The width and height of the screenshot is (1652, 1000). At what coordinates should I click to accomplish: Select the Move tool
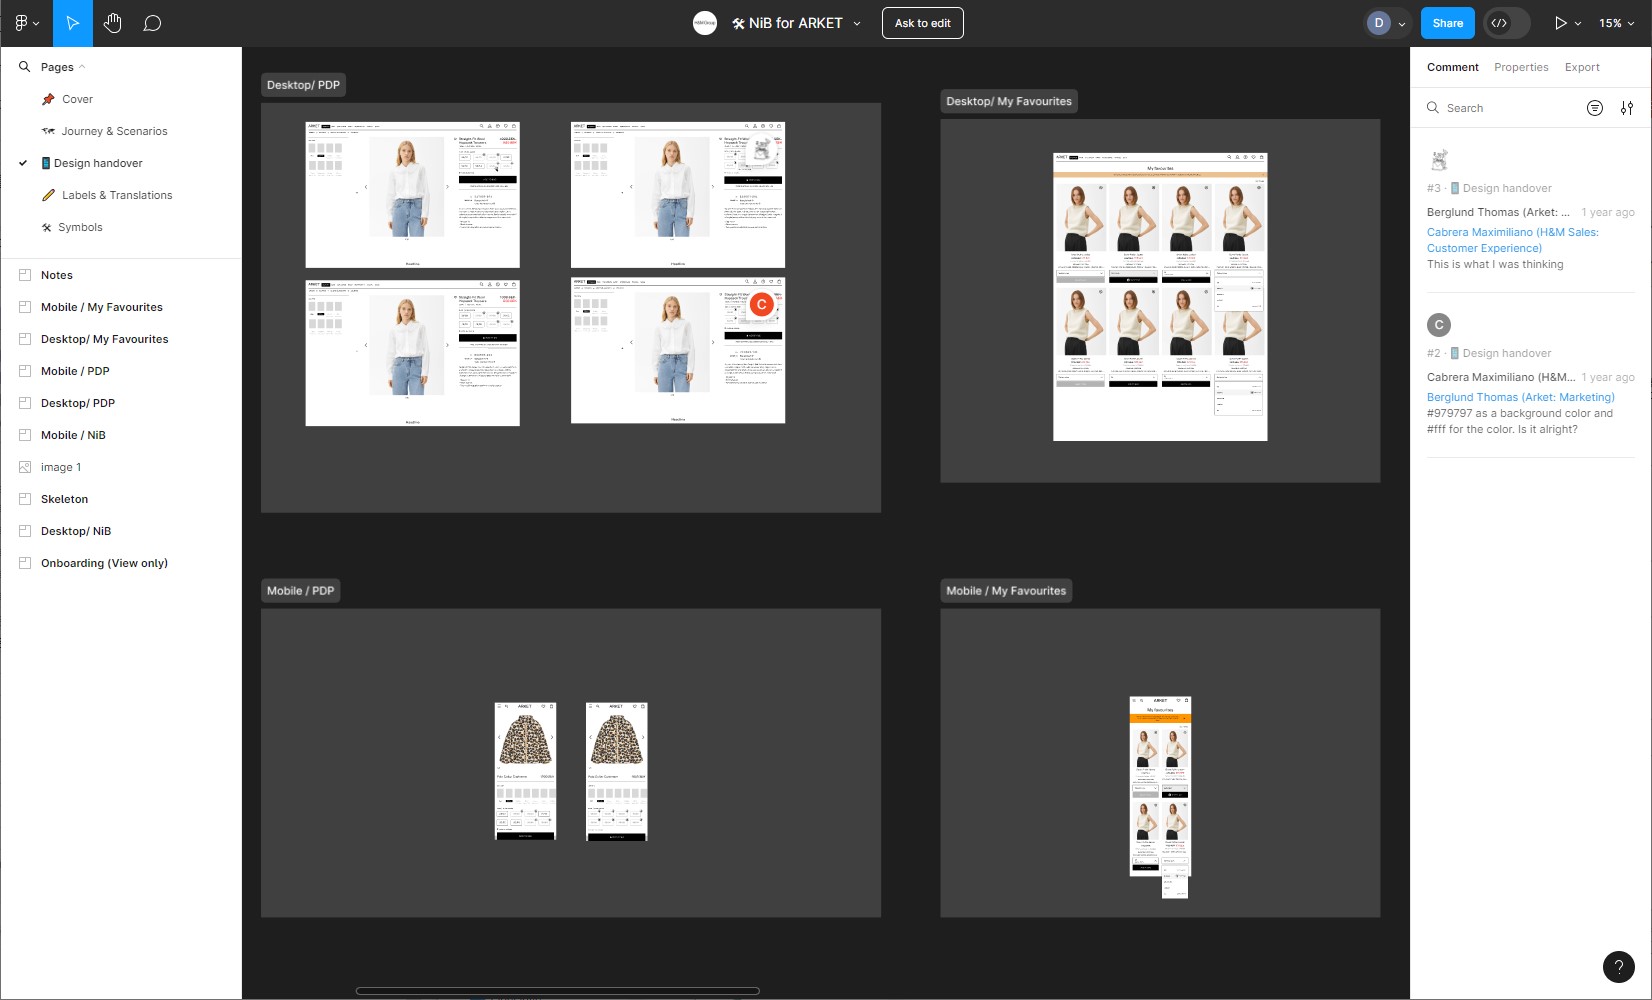72,23
